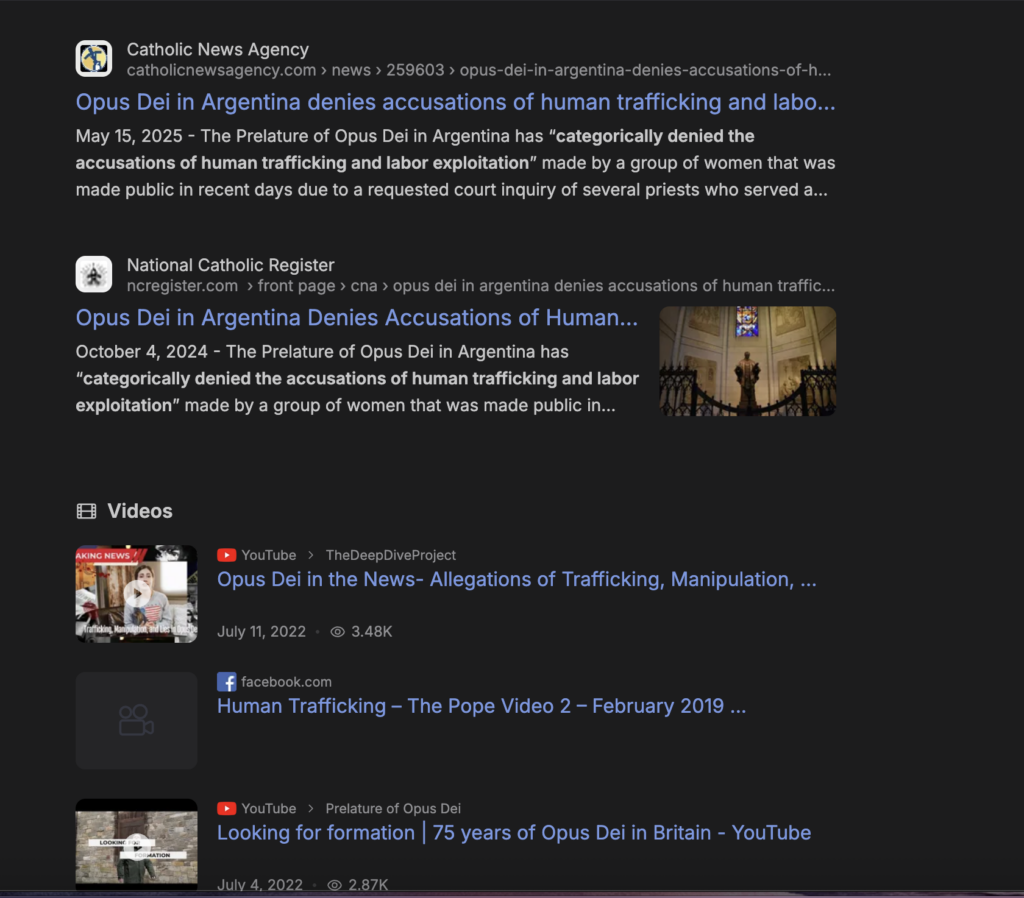Click the Videos section heading
This screenshot has height=898, width=1024.
[140, 511]
